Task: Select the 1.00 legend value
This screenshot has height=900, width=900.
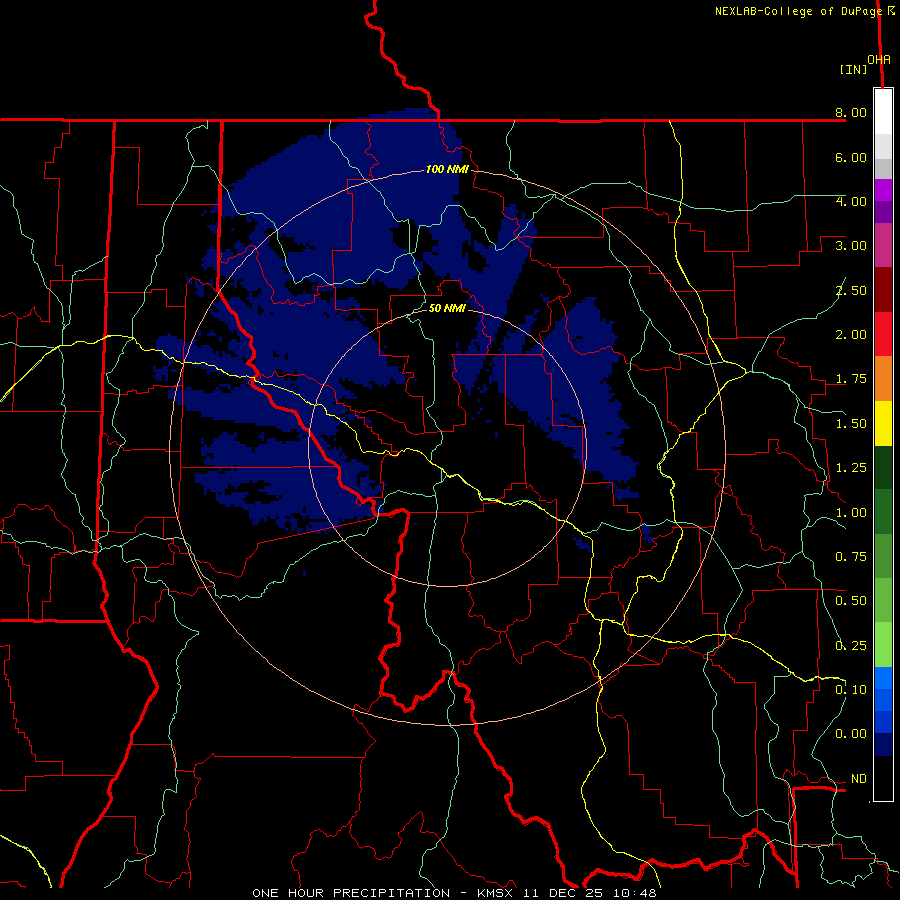Action: pyautogui.click(x=851, y=513)
